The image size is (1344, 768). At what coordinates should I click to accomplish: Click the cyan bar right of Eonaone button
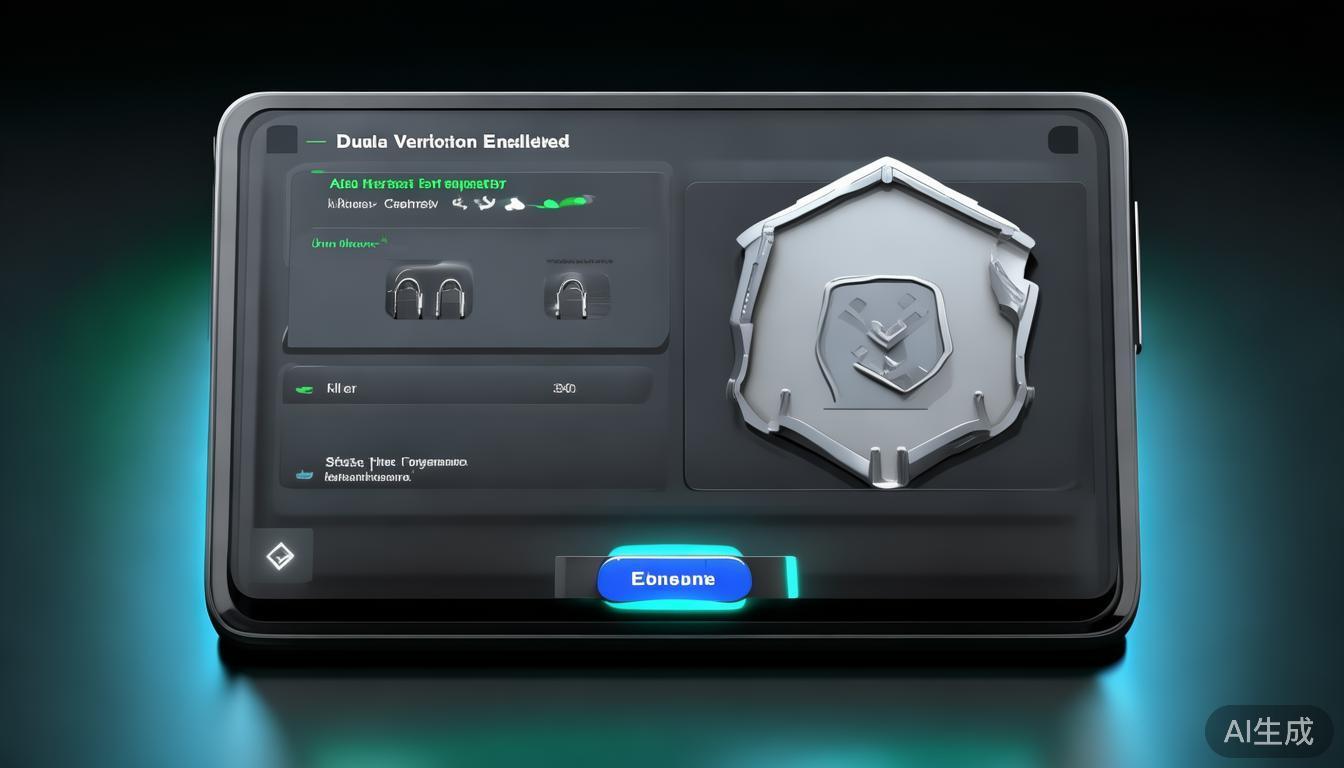(x=792, y=578)
